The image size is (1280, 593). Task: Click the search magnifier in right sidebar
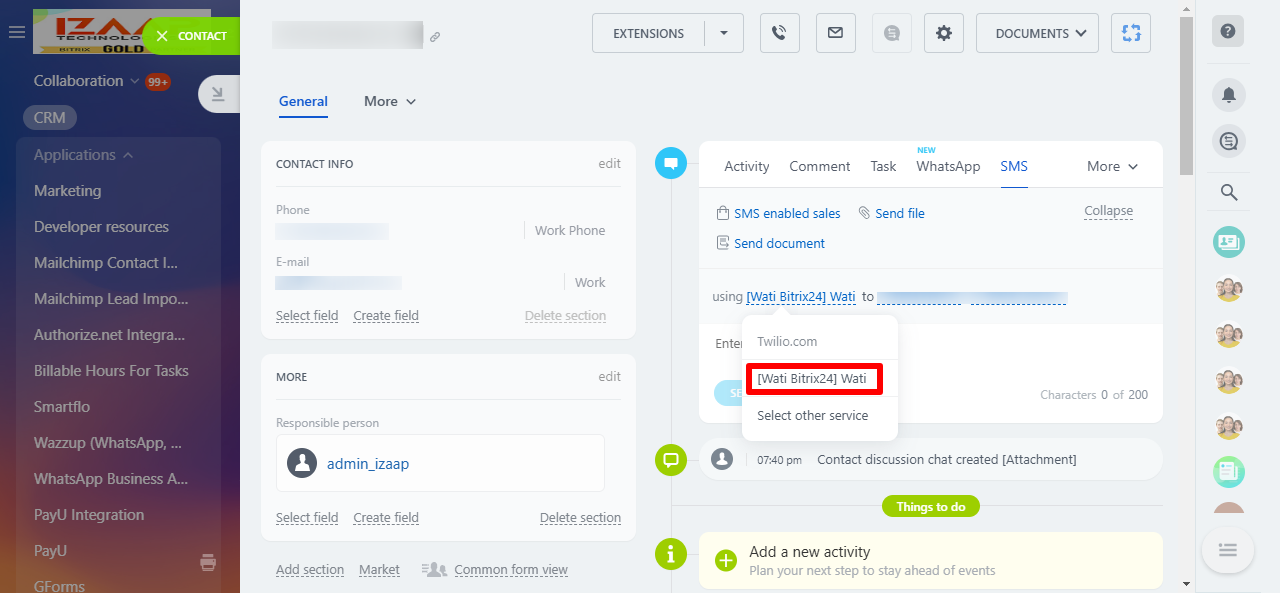click(1228, 192)
